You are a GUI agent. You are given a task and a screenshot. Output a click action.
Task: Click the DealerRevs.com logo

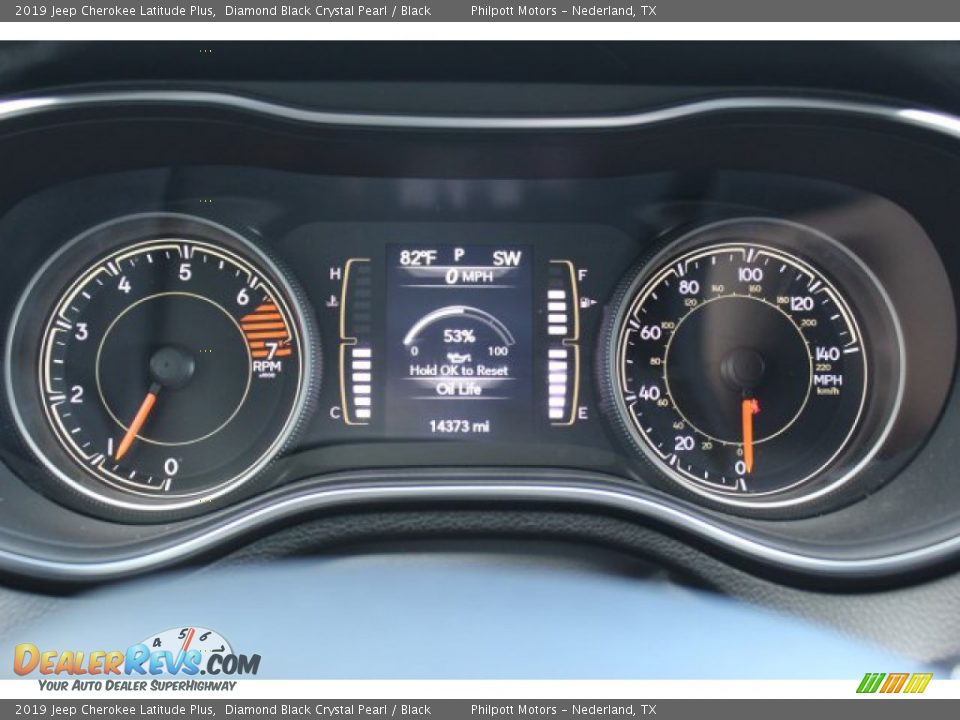[137, 660]
